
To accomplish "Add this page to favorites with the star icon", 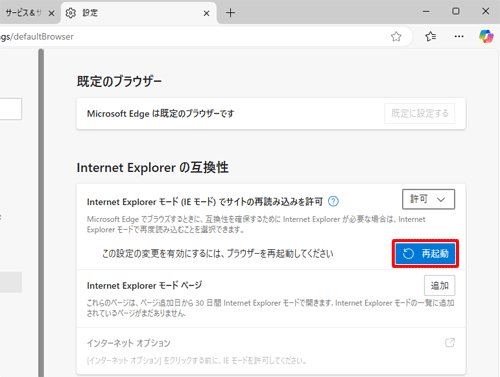I will pos(396,36).
